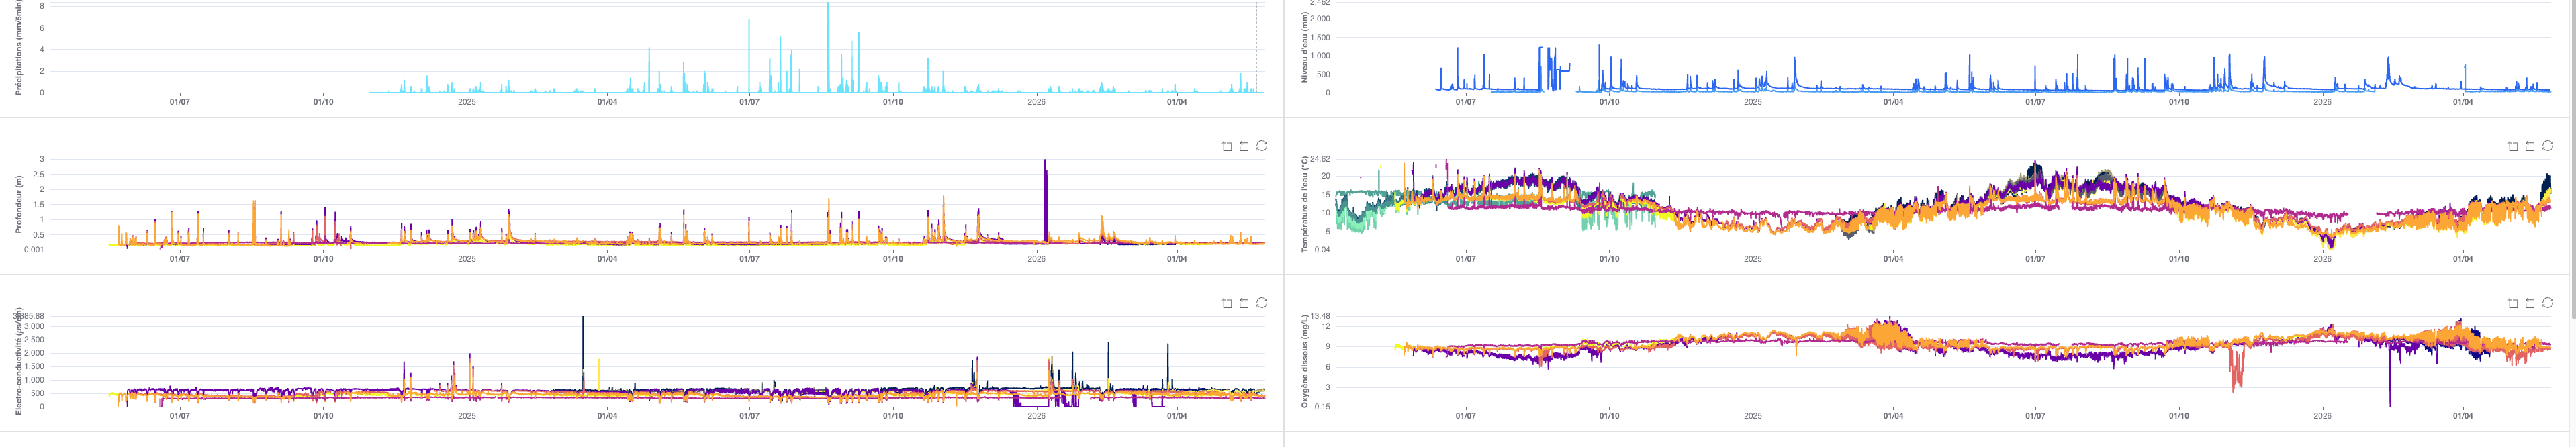Restore the Electro-conductivité chart view
2576x447 pixels.
(1262, 303)
